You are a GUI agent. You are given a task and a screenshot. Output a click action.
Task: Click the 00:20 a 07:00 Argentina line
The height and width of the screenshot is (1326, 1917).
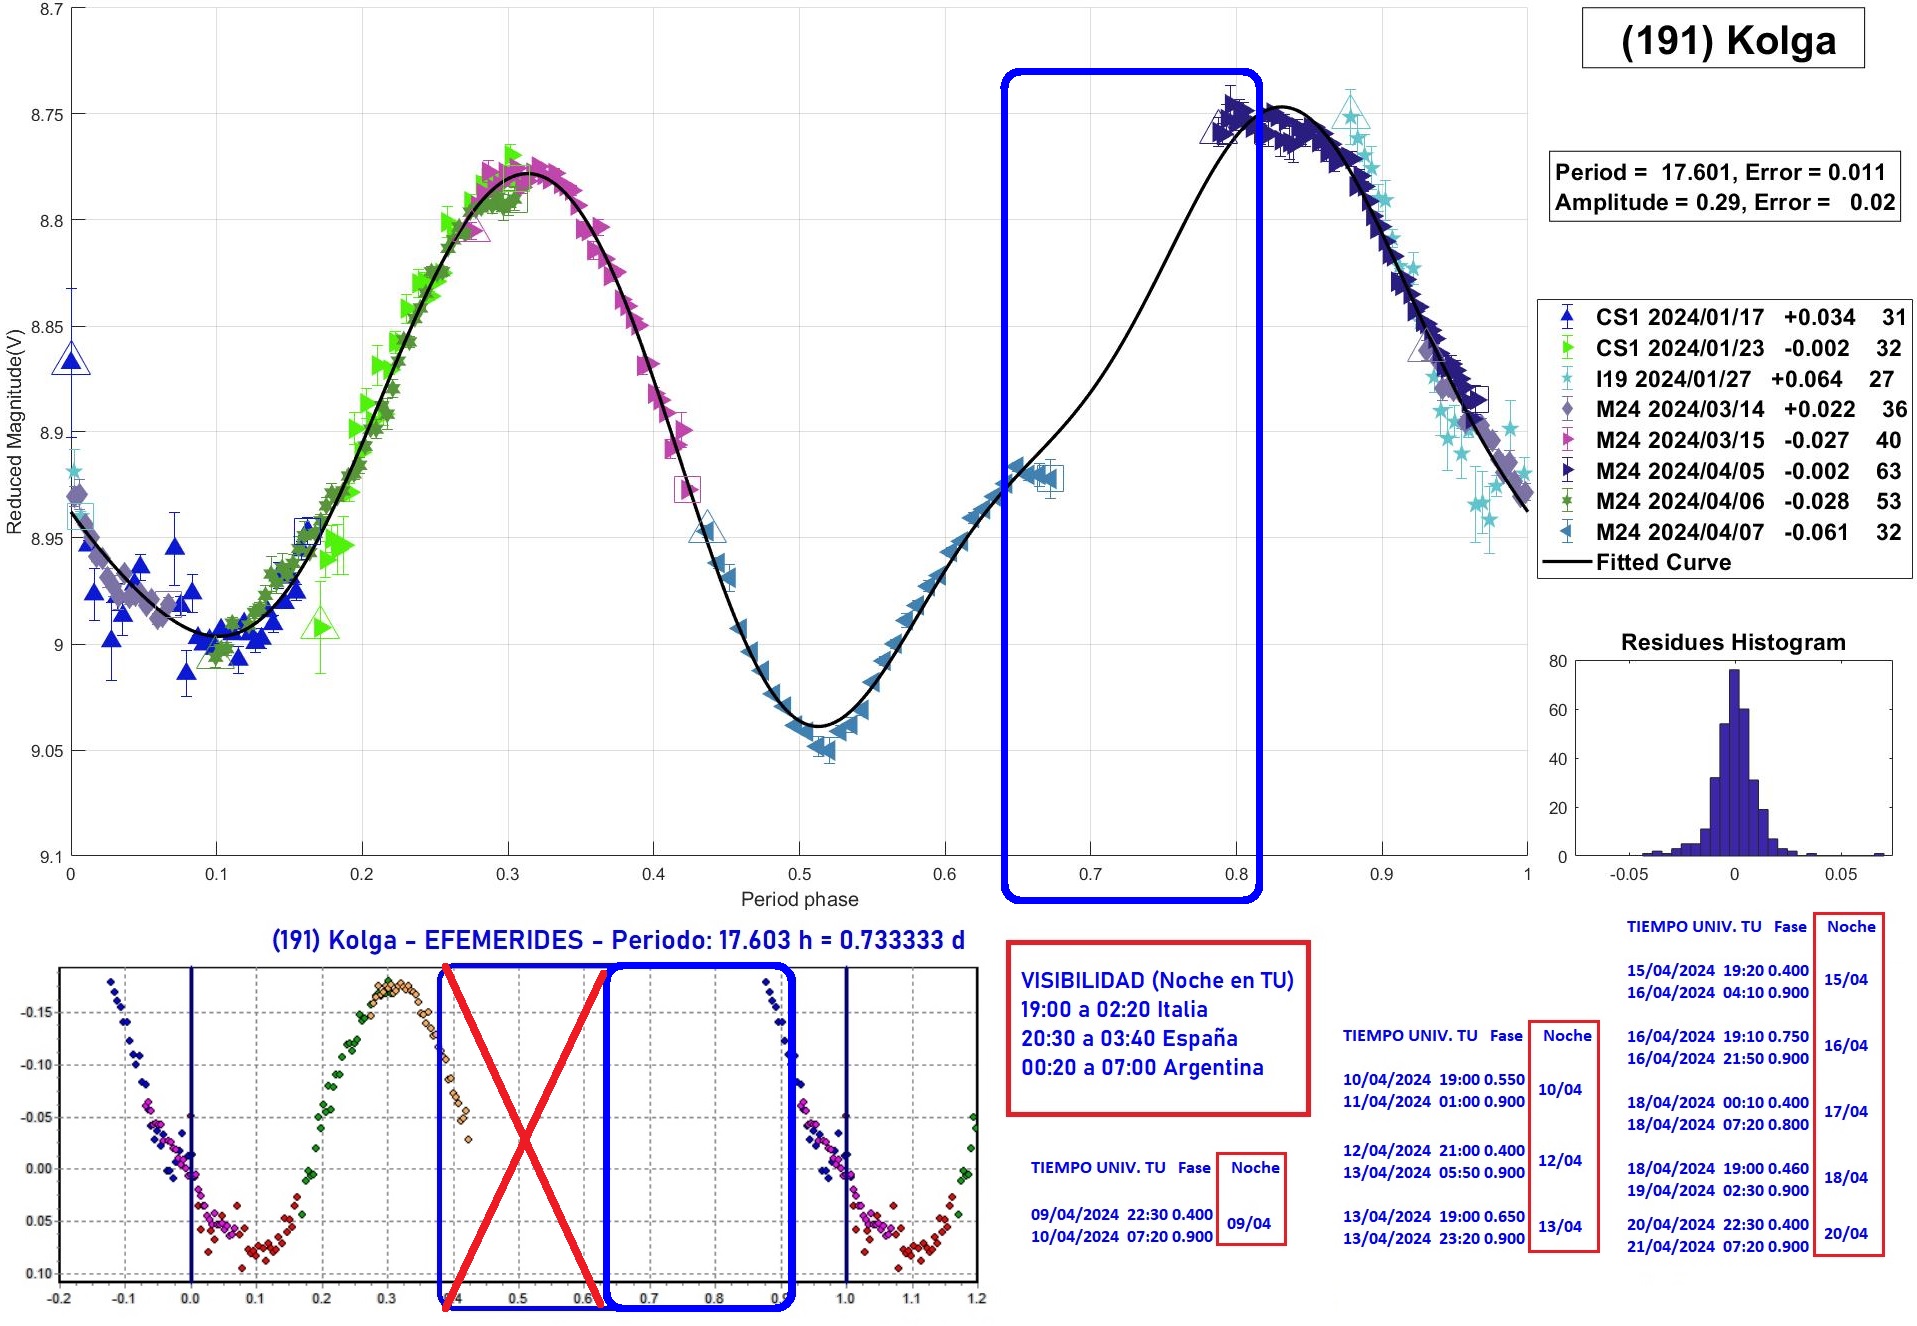(1142, 1067)
